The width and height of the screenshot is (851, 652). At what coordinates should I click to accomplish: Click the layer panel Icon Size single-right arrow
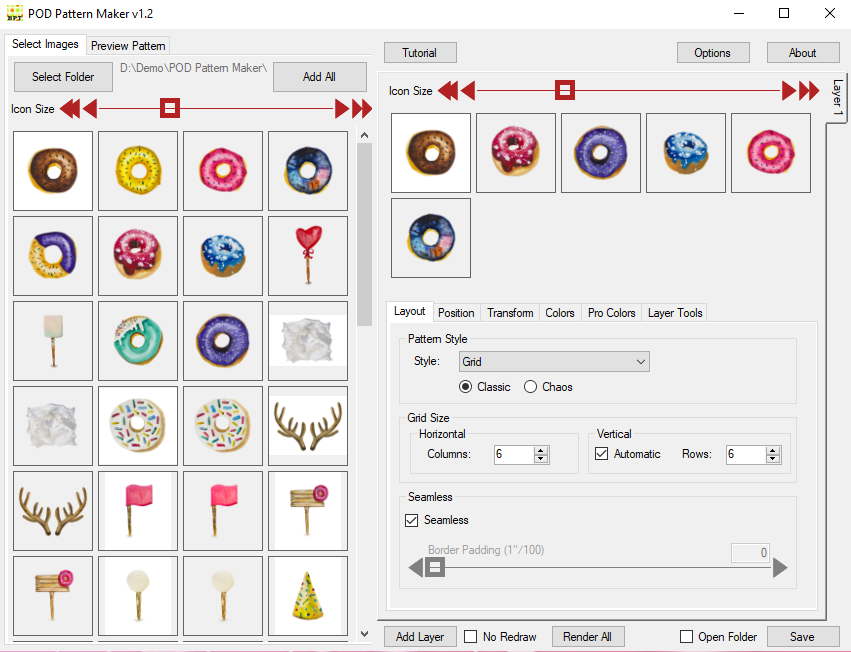click(789, 91)
